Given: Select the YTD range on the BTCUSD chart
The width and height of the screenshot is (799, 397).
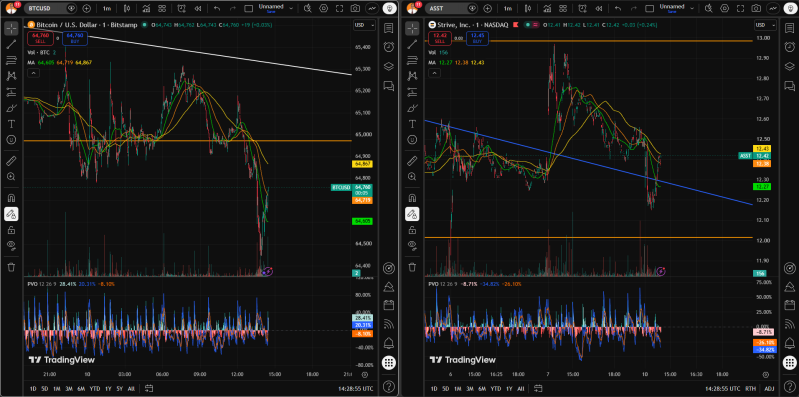Looking at the screenshot, I should [95, 388].
